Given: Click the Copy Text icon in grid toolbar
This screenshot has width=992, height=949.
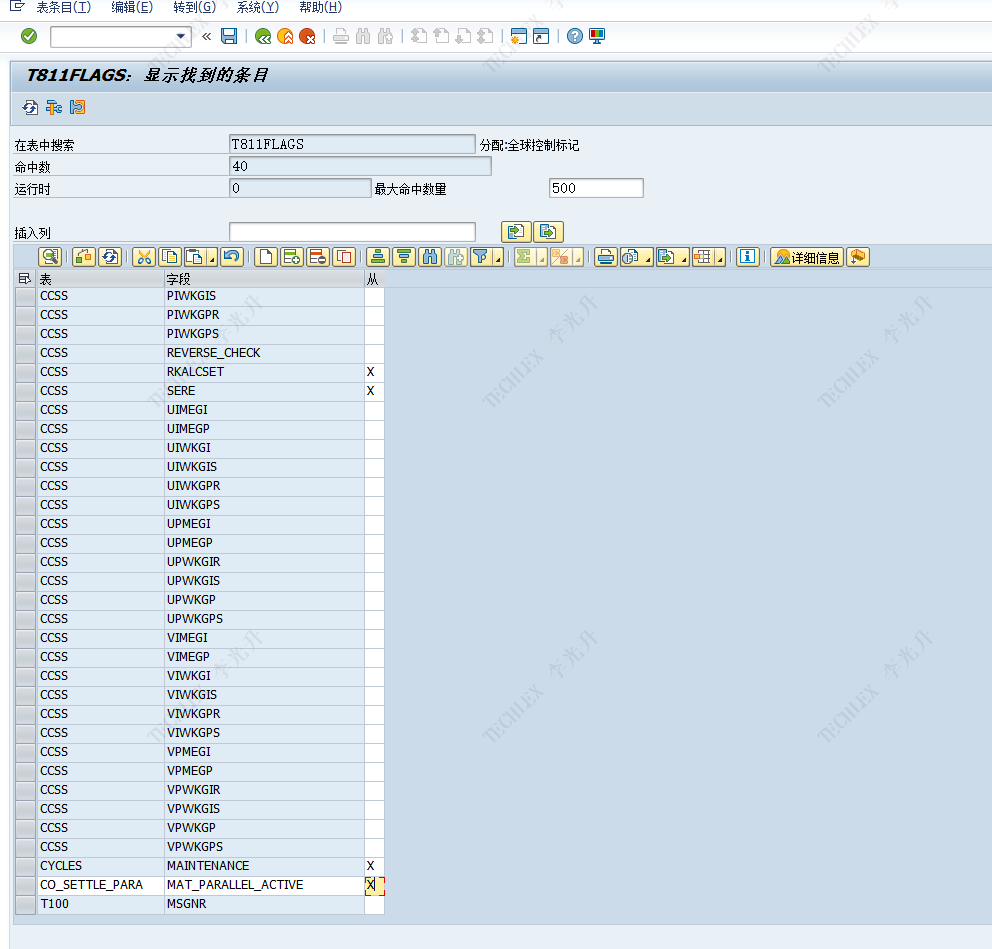Looking at the screenshot, I should click(x=170, y=257).
